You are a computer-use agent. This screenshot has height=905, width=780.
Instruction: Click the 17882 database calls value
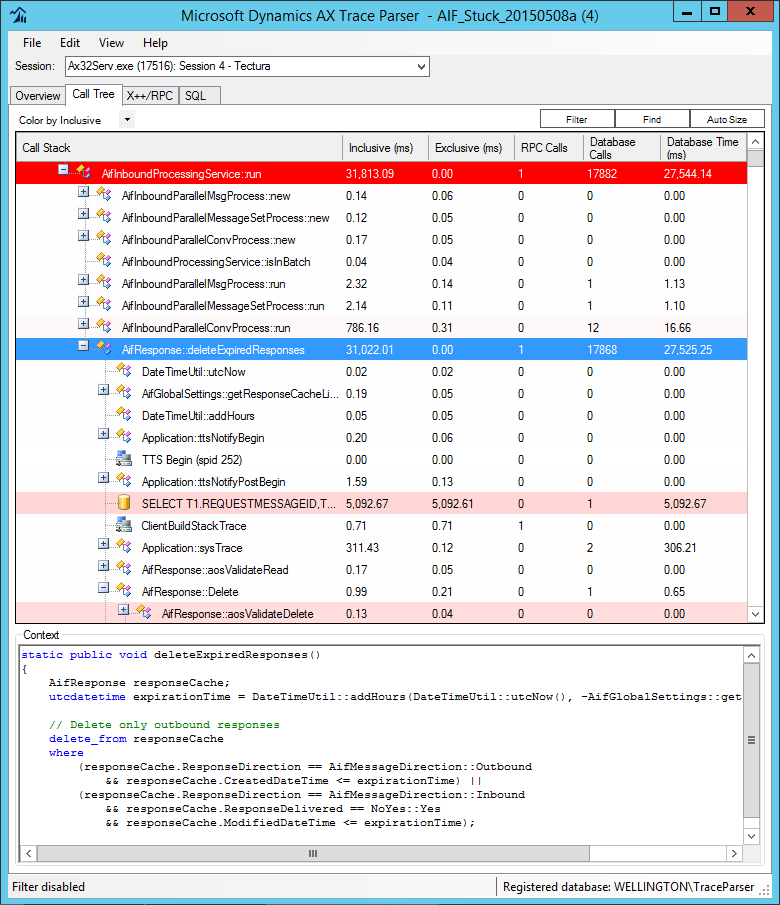602,174
